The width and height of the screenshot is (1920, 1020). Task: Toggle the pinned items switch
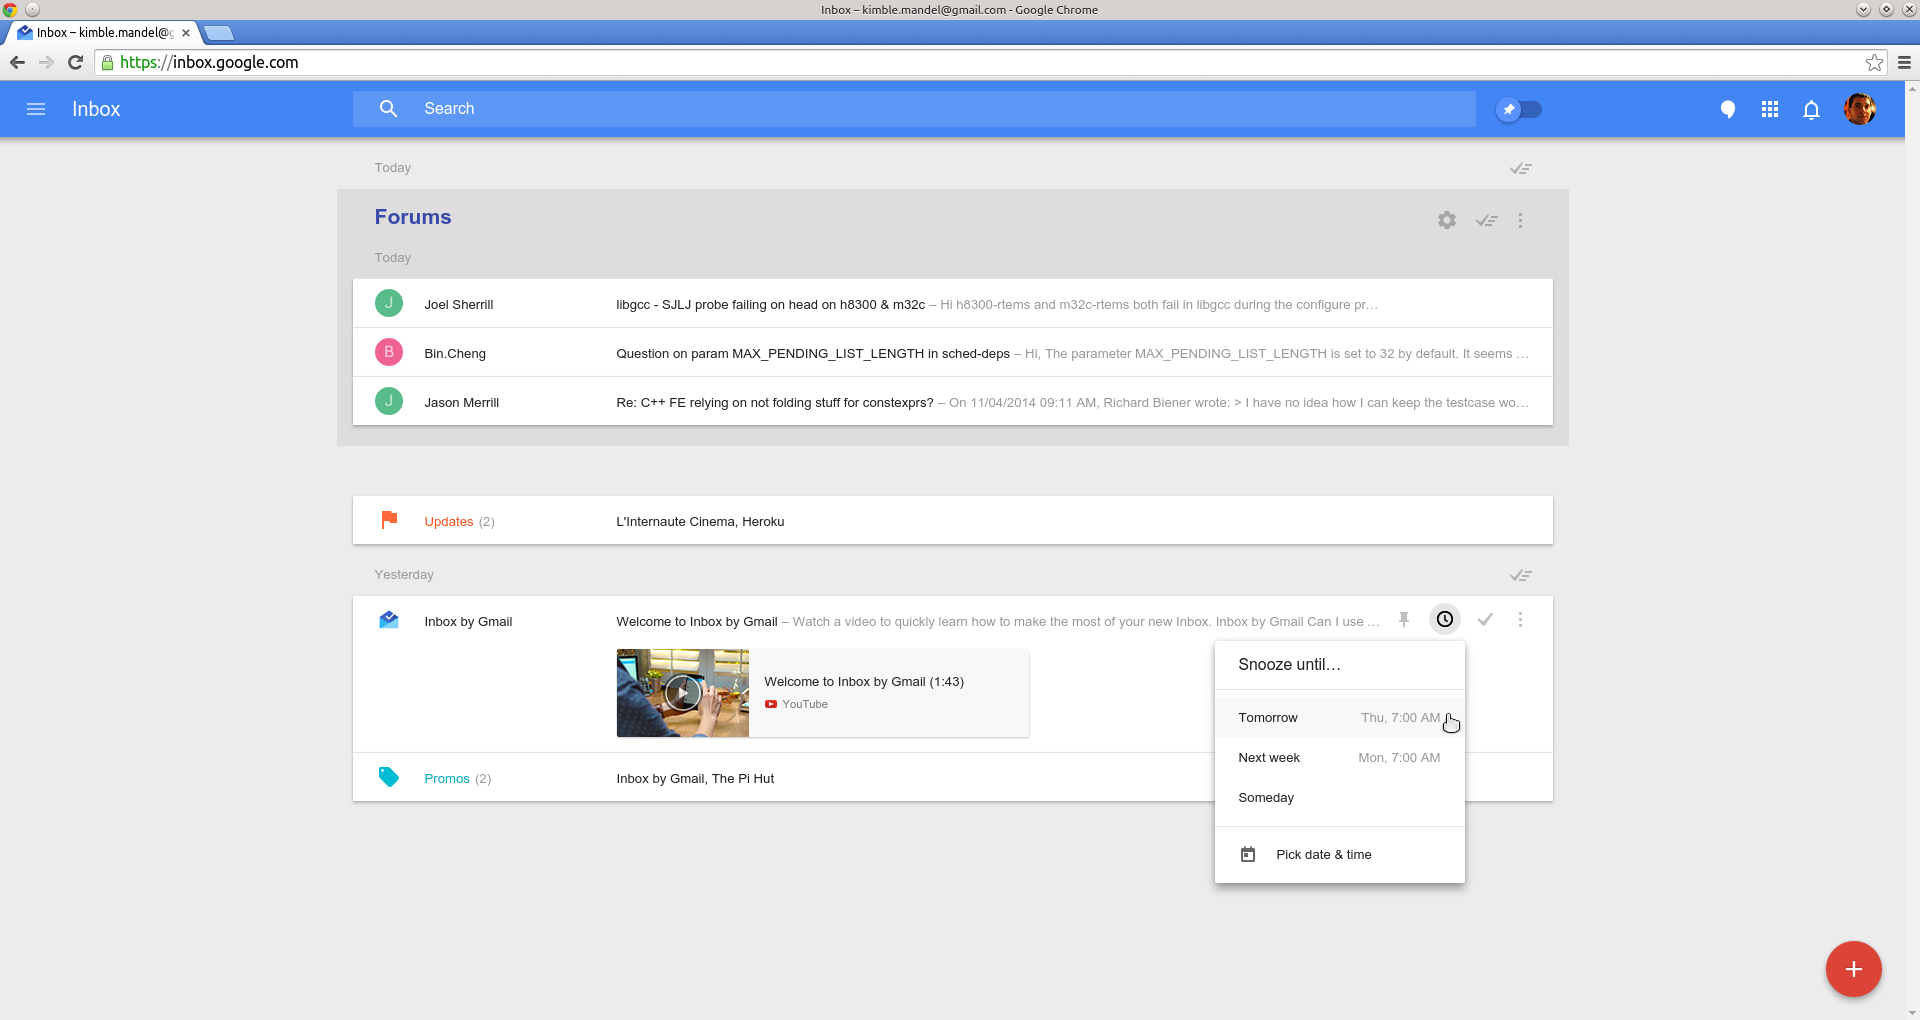pos(1519,109)
